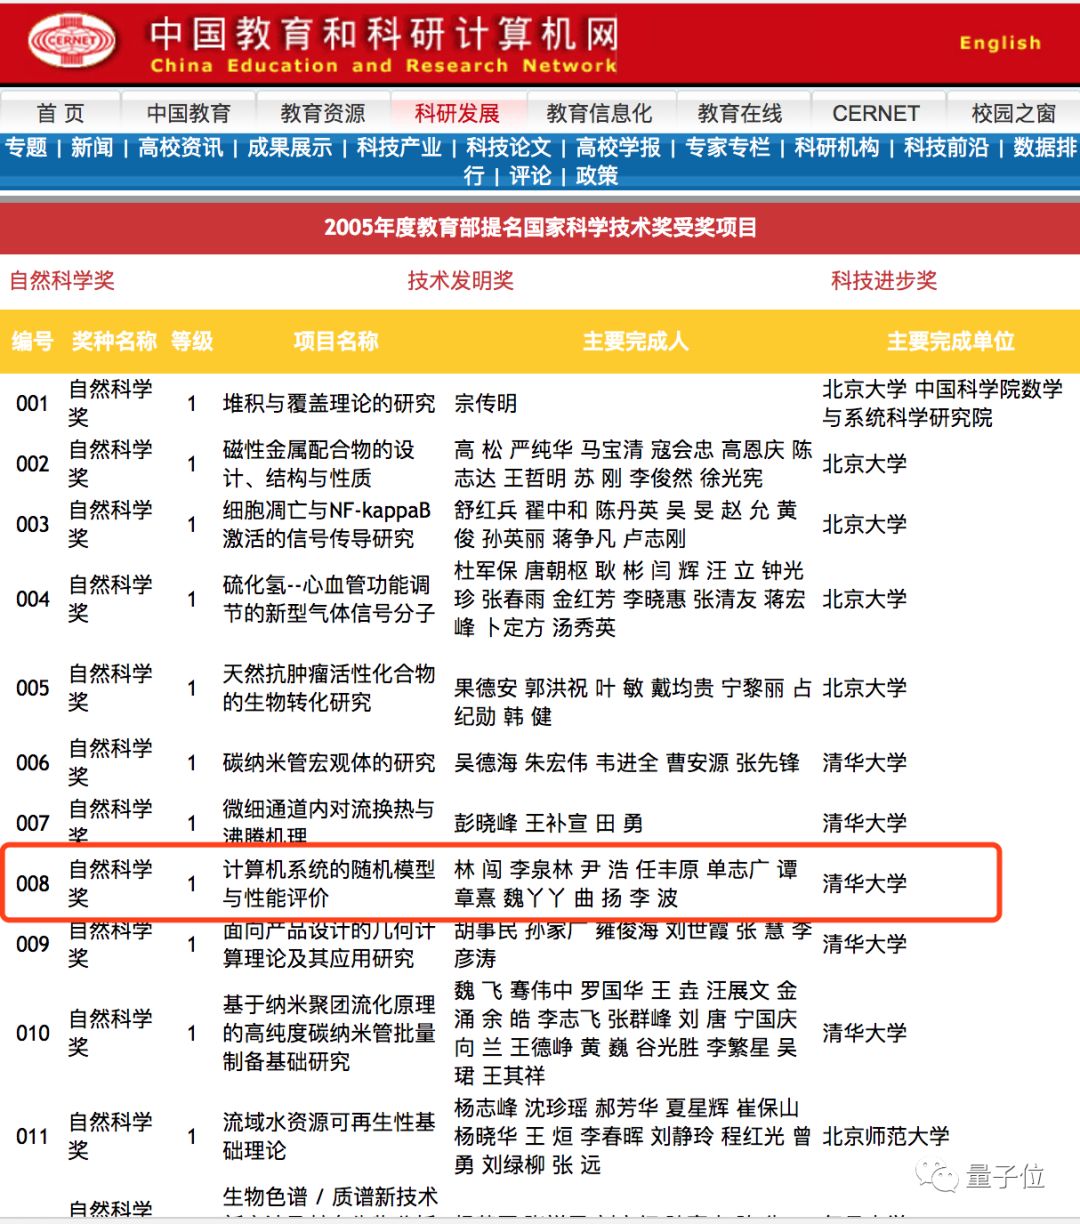Go to 教育信息化 tab
The height and width of the screenshot is (1224, 1080).
[599, 113]
